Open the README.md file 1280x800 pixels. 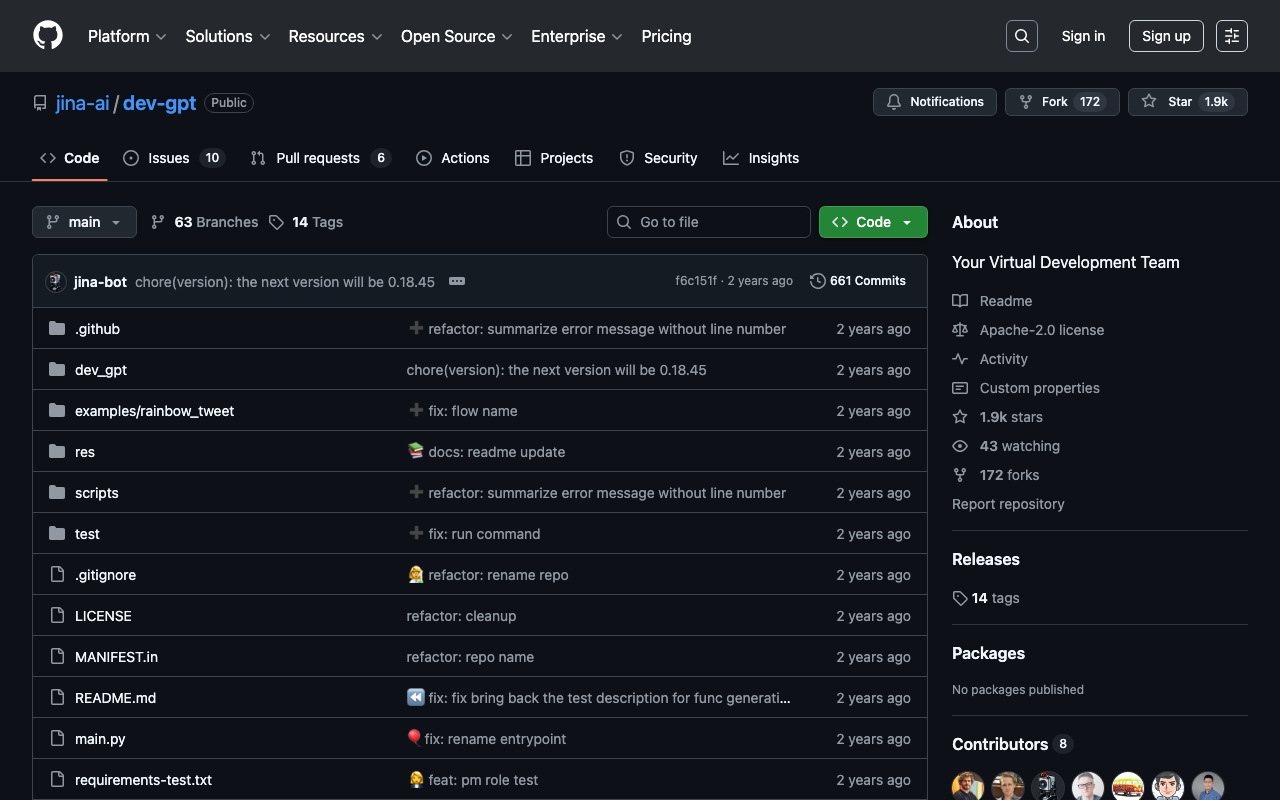[x=115, y=698]
